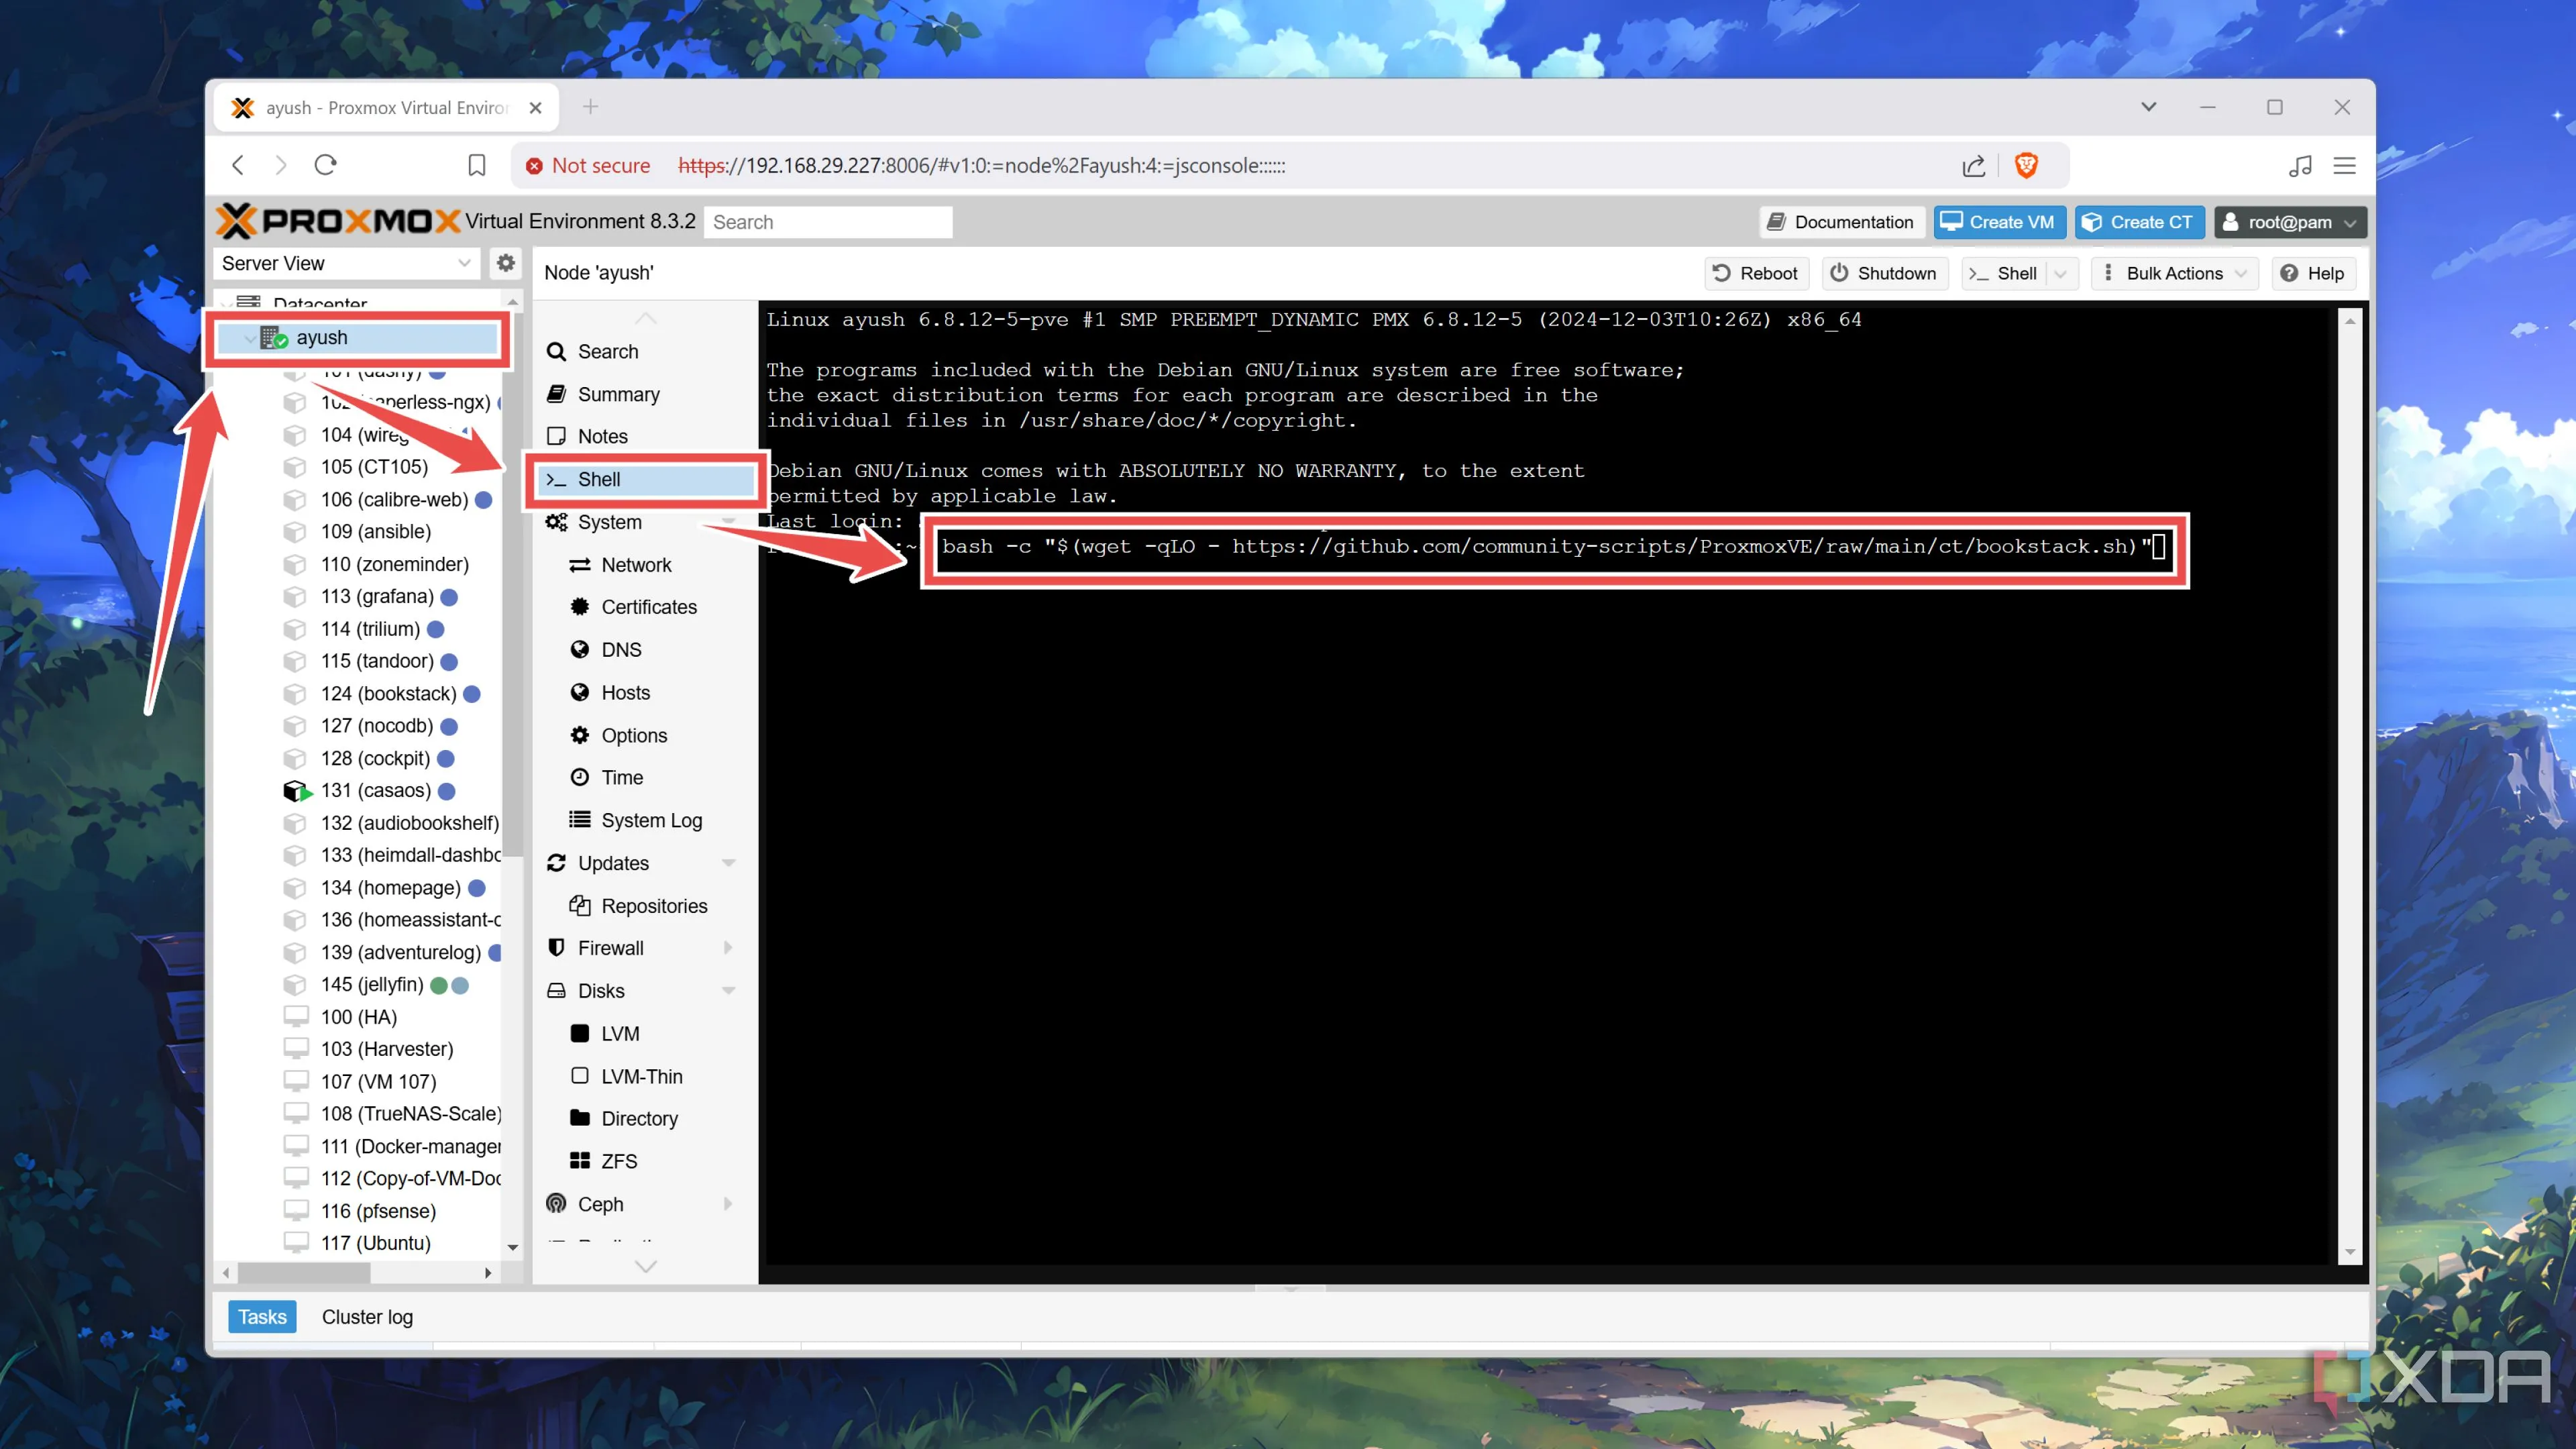Click the share page icon

point(1973,165)
